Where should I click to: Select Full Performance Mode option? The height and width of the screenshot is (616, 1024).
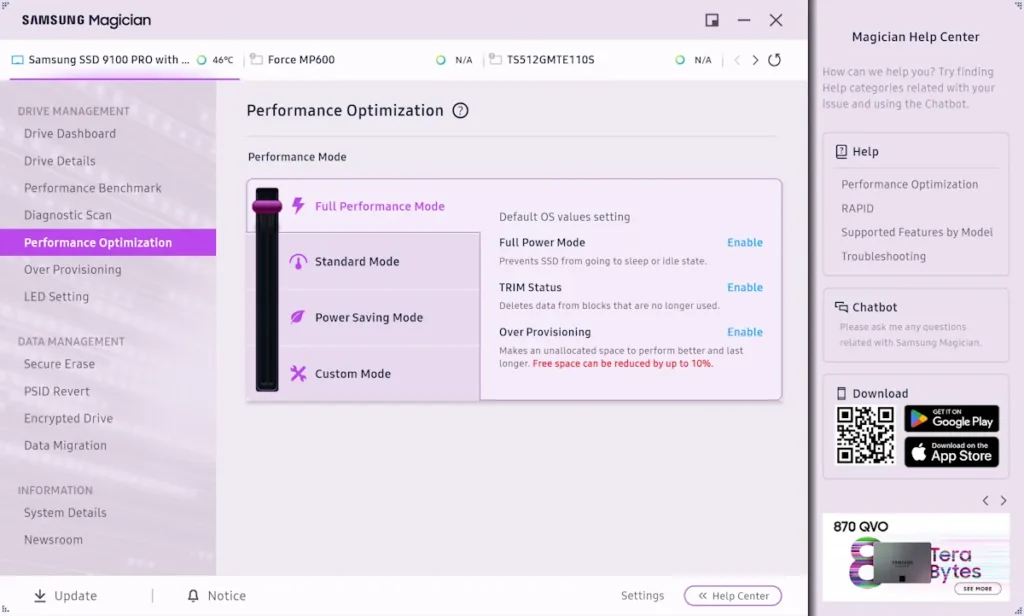coord(379,206)
